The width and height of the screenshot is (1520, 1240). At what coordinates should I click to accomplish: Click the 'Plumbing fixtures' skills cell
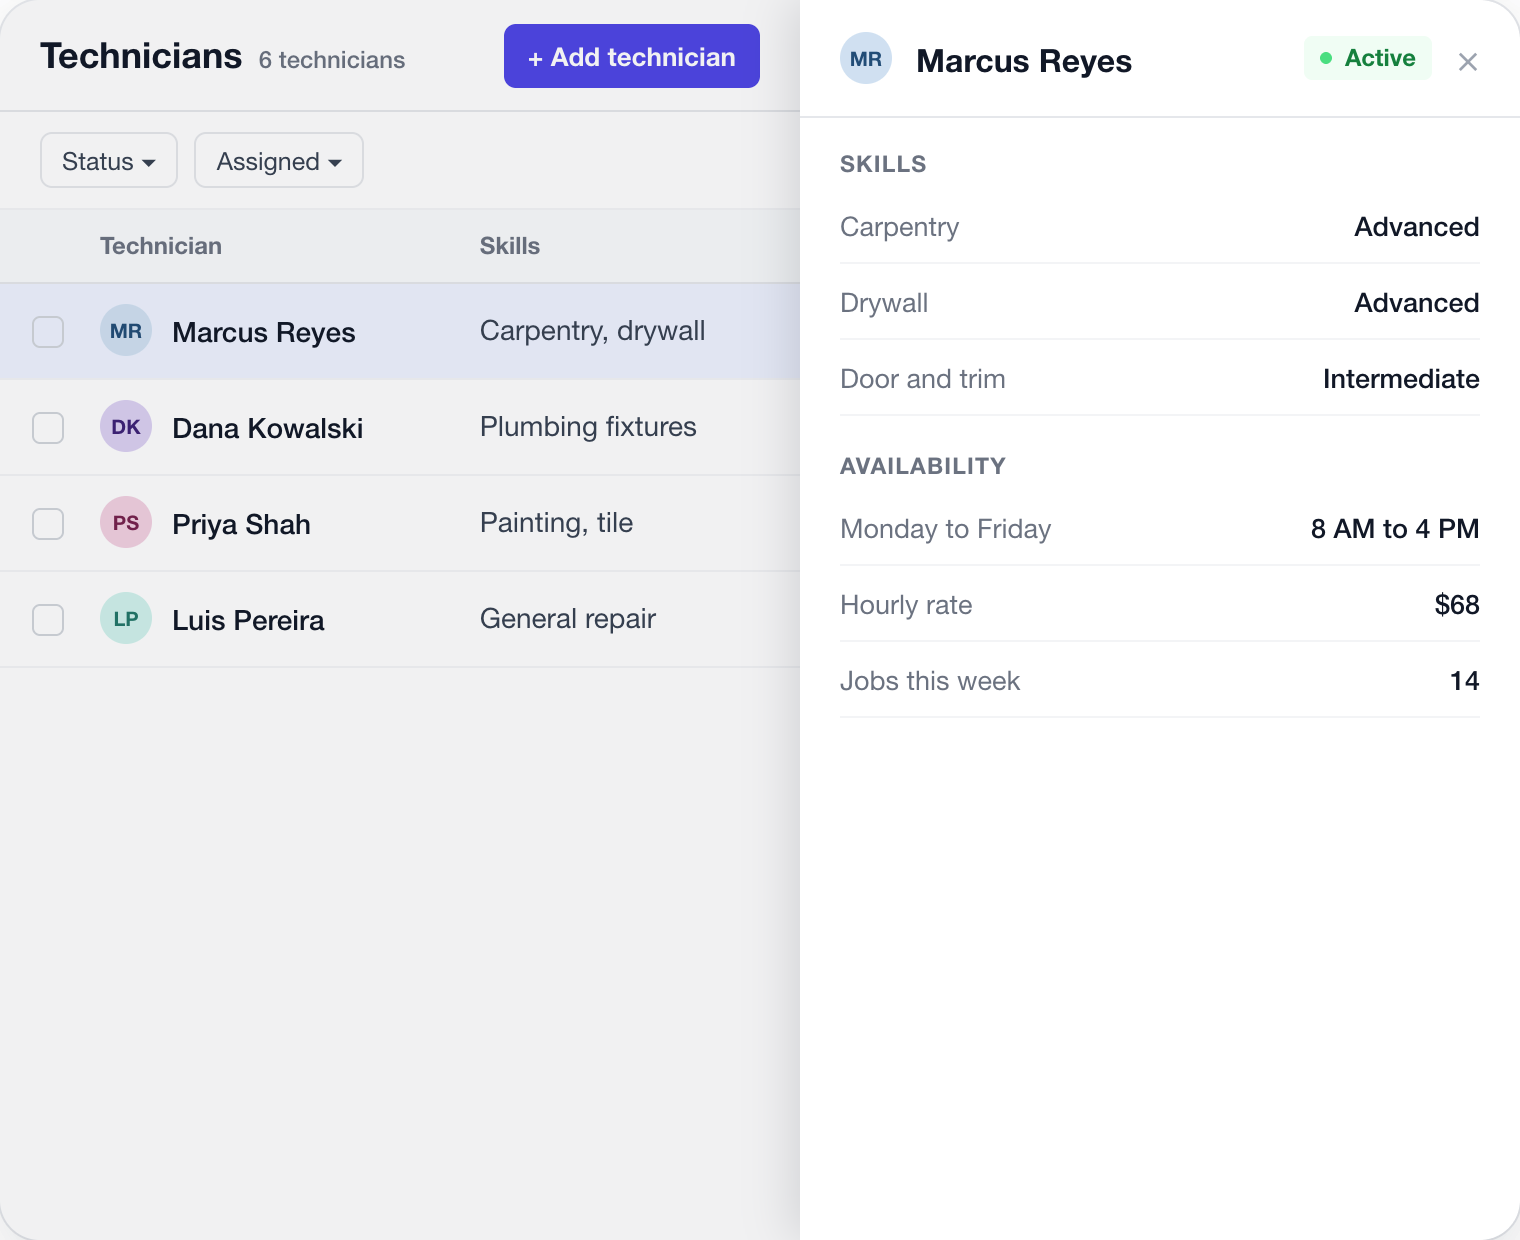coord(588,427)
